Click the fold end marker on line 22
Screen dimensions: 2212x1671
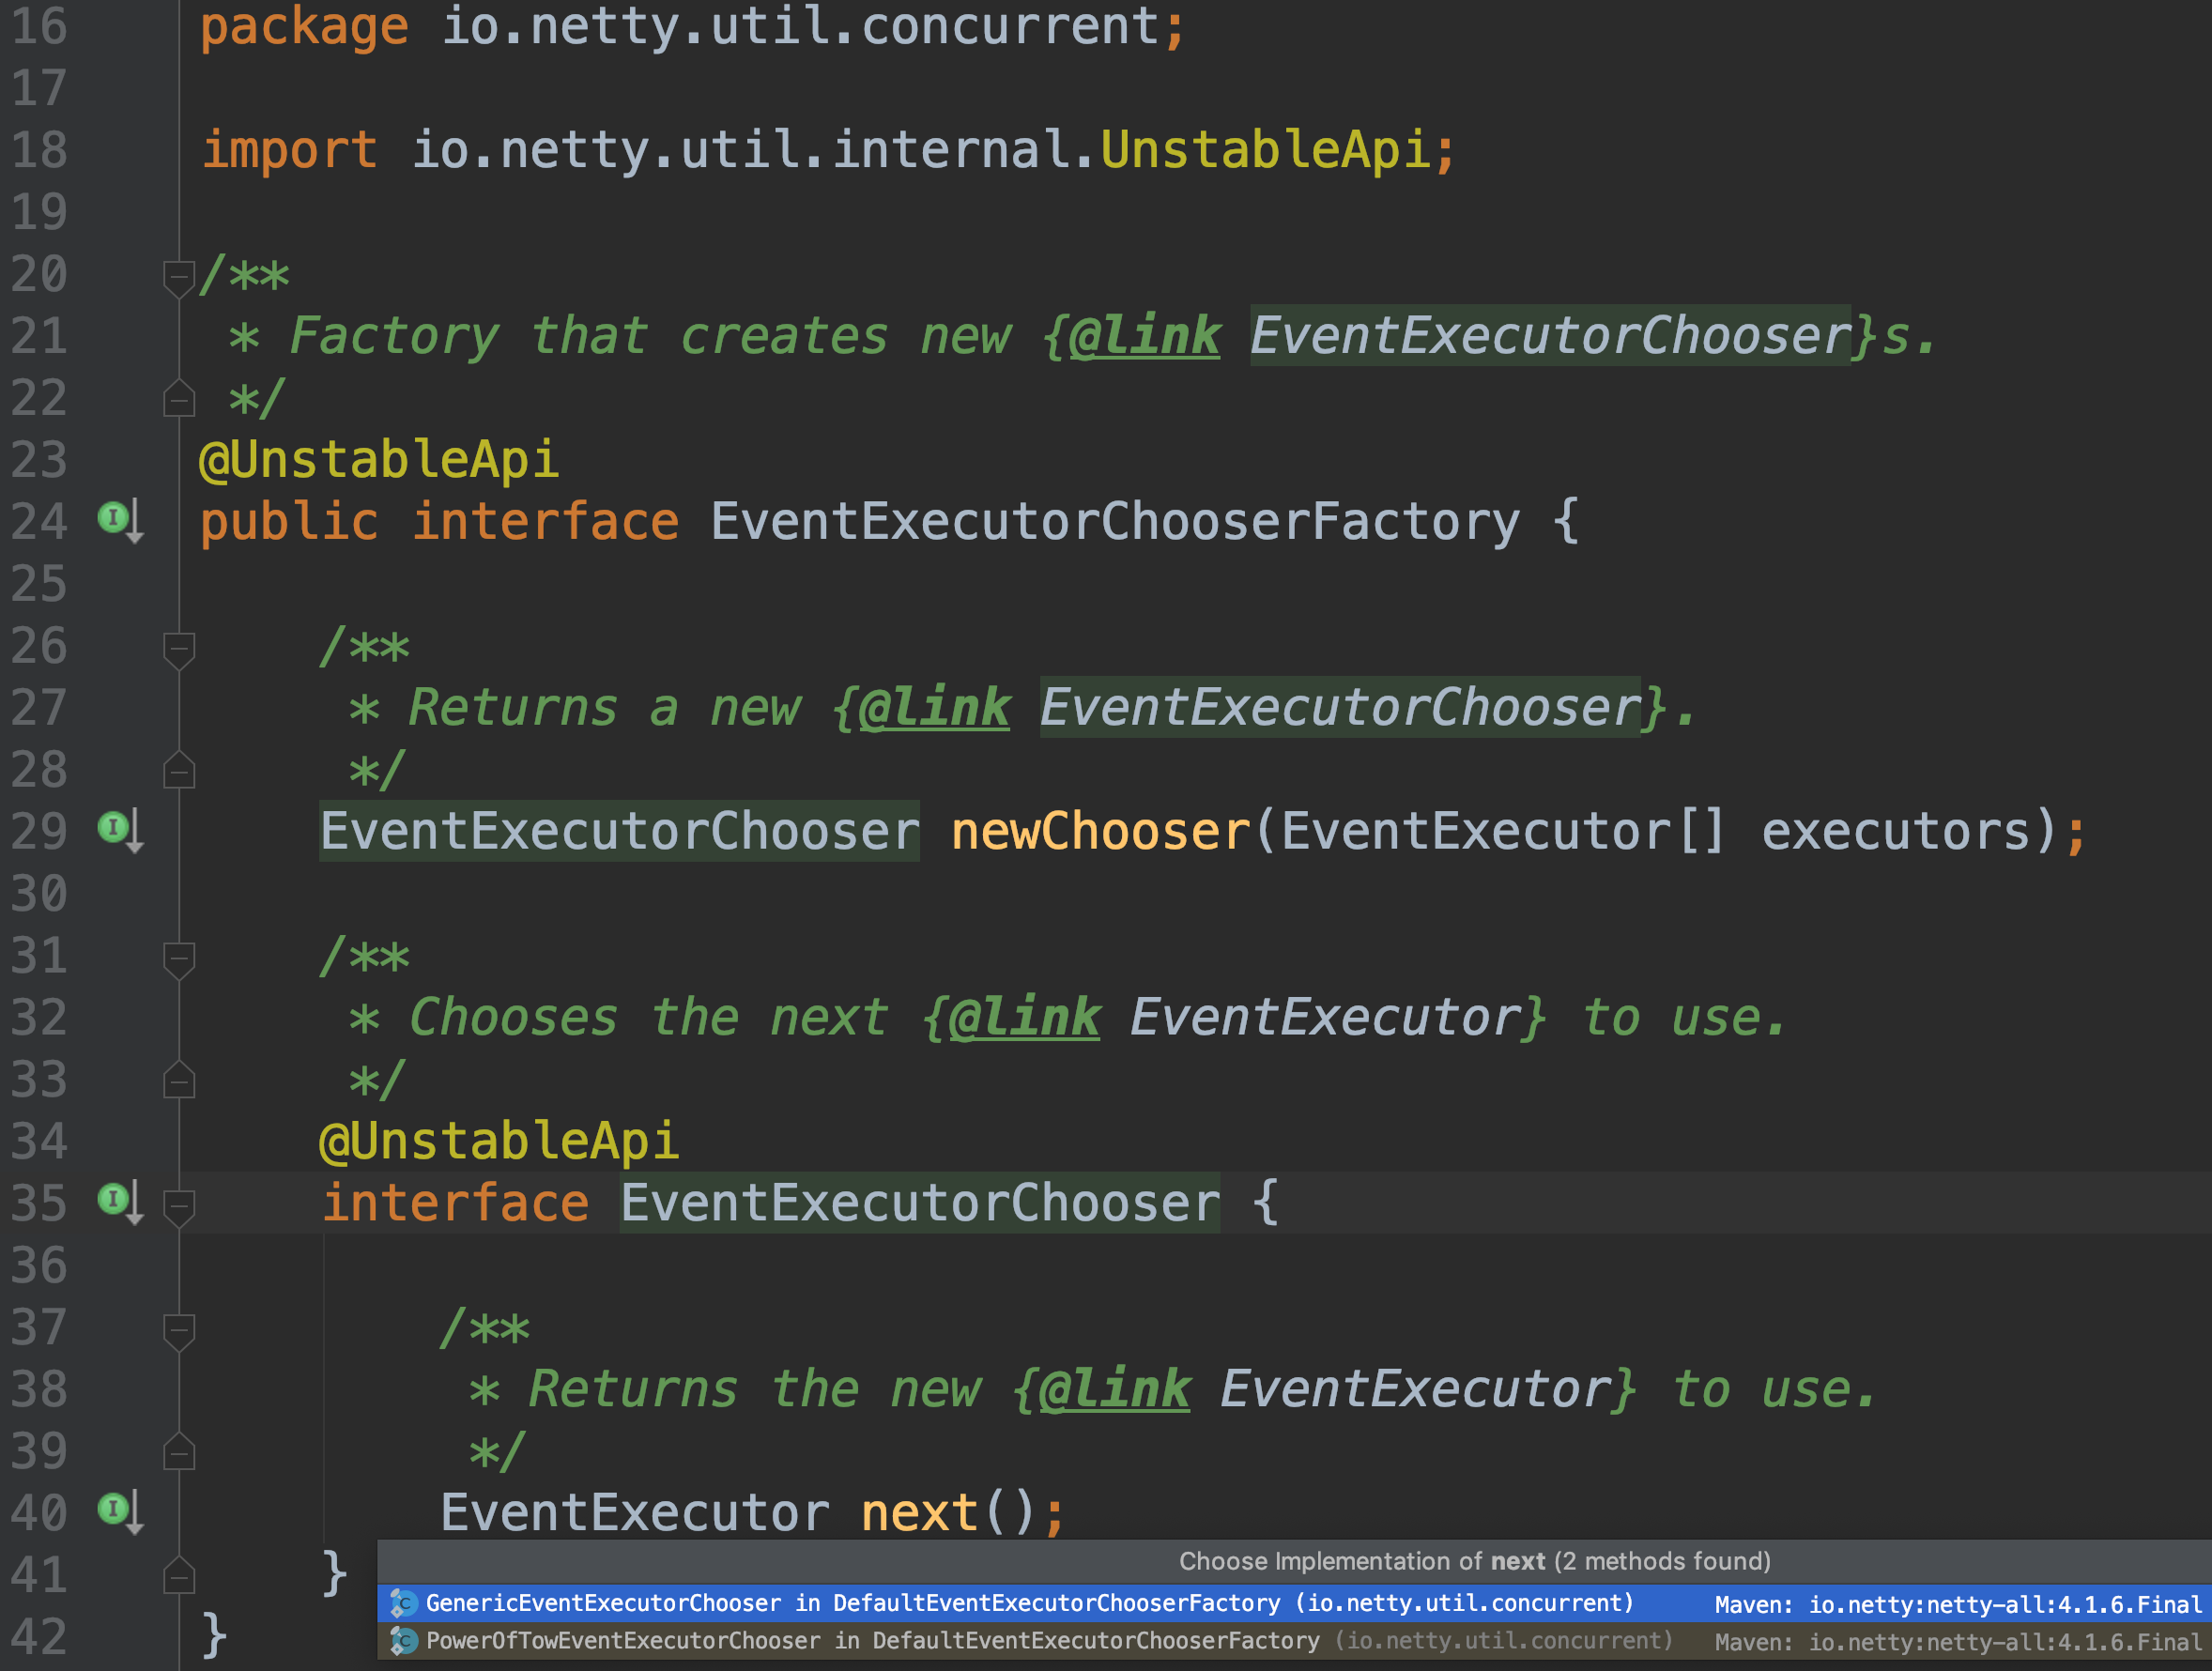pos(178,399)
